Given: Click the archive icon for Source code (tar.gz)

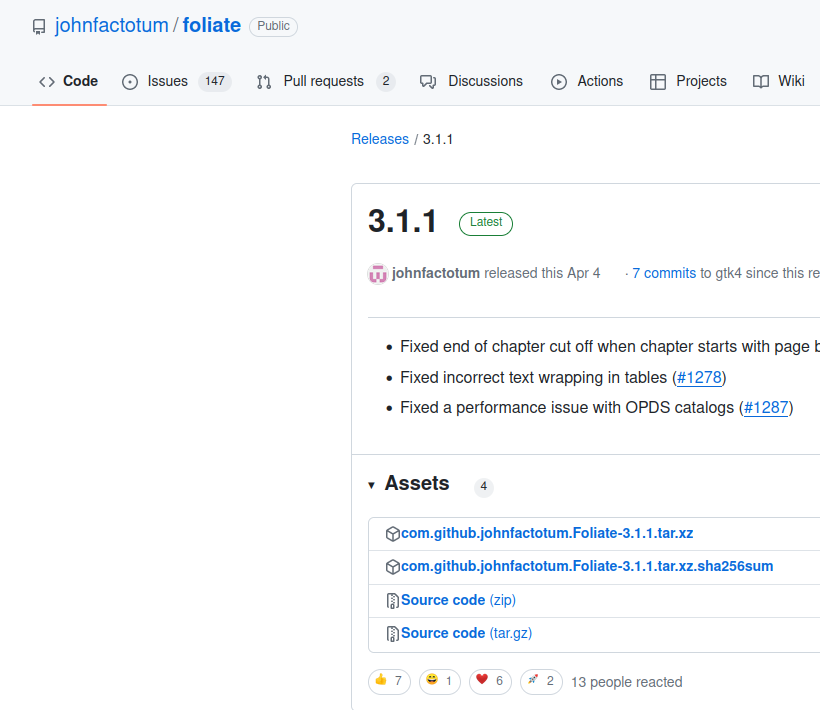Looking at the screenshot, I should (x=393, y=634).
